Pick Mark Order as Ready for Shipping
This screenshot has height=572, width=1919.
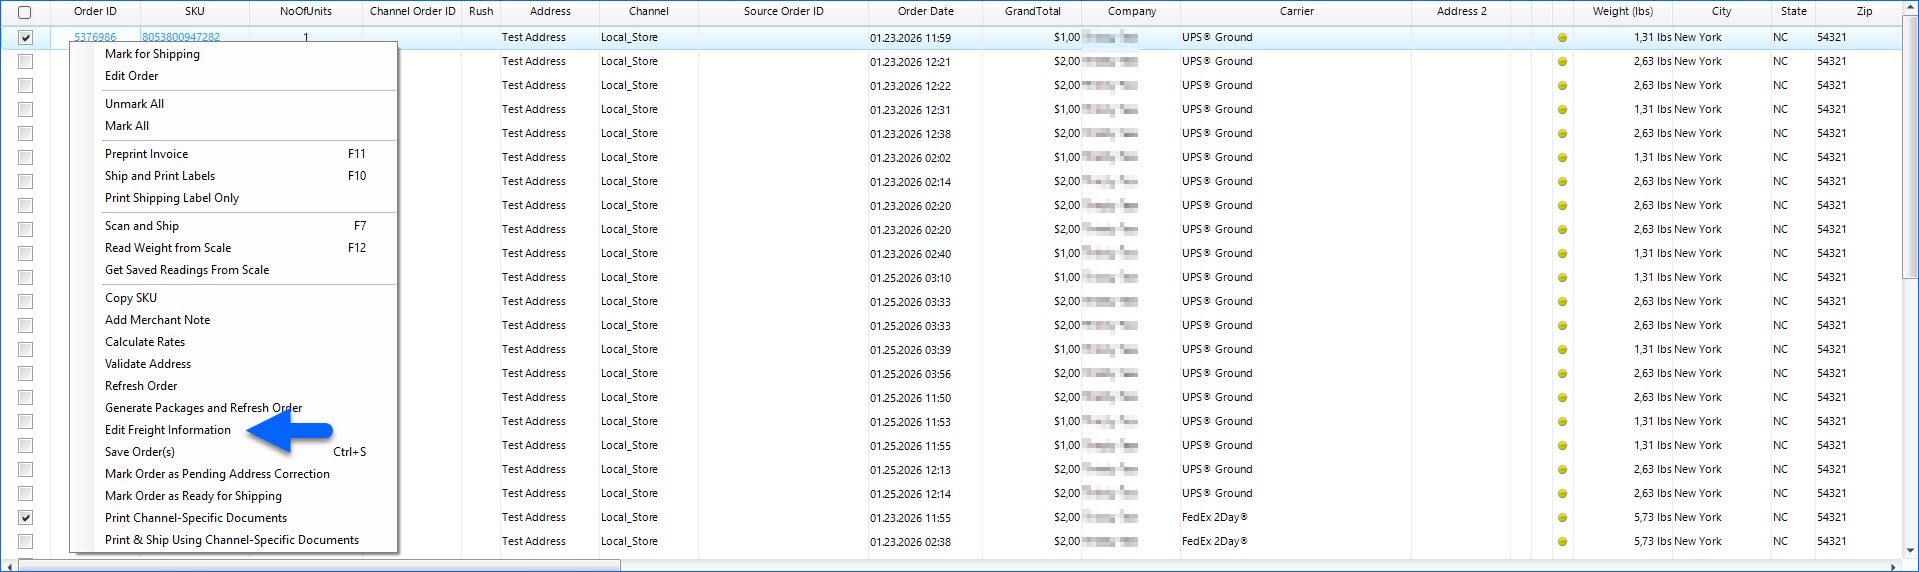(193, 496)
